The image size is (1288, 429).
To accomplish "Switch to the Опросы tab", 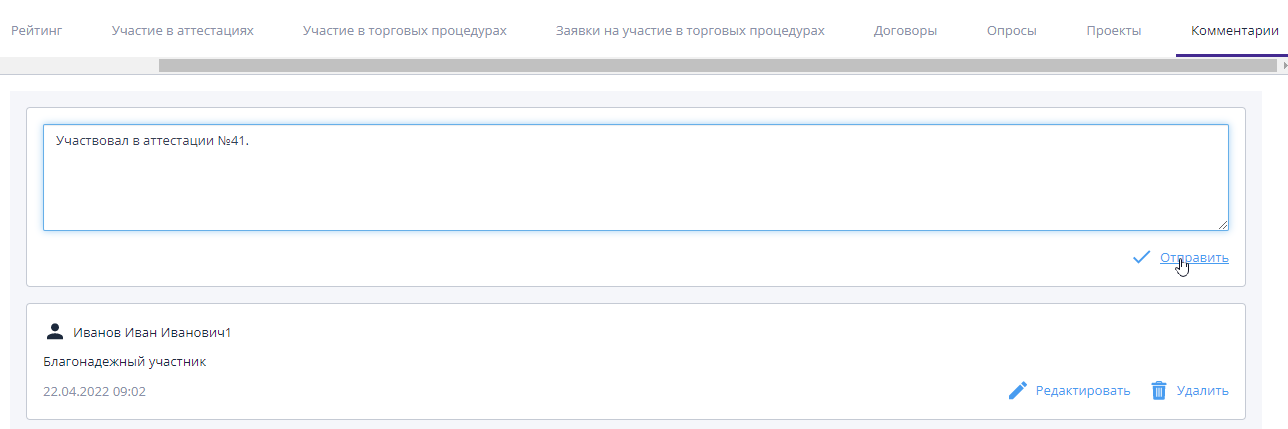I will (x=1011, y=31).
